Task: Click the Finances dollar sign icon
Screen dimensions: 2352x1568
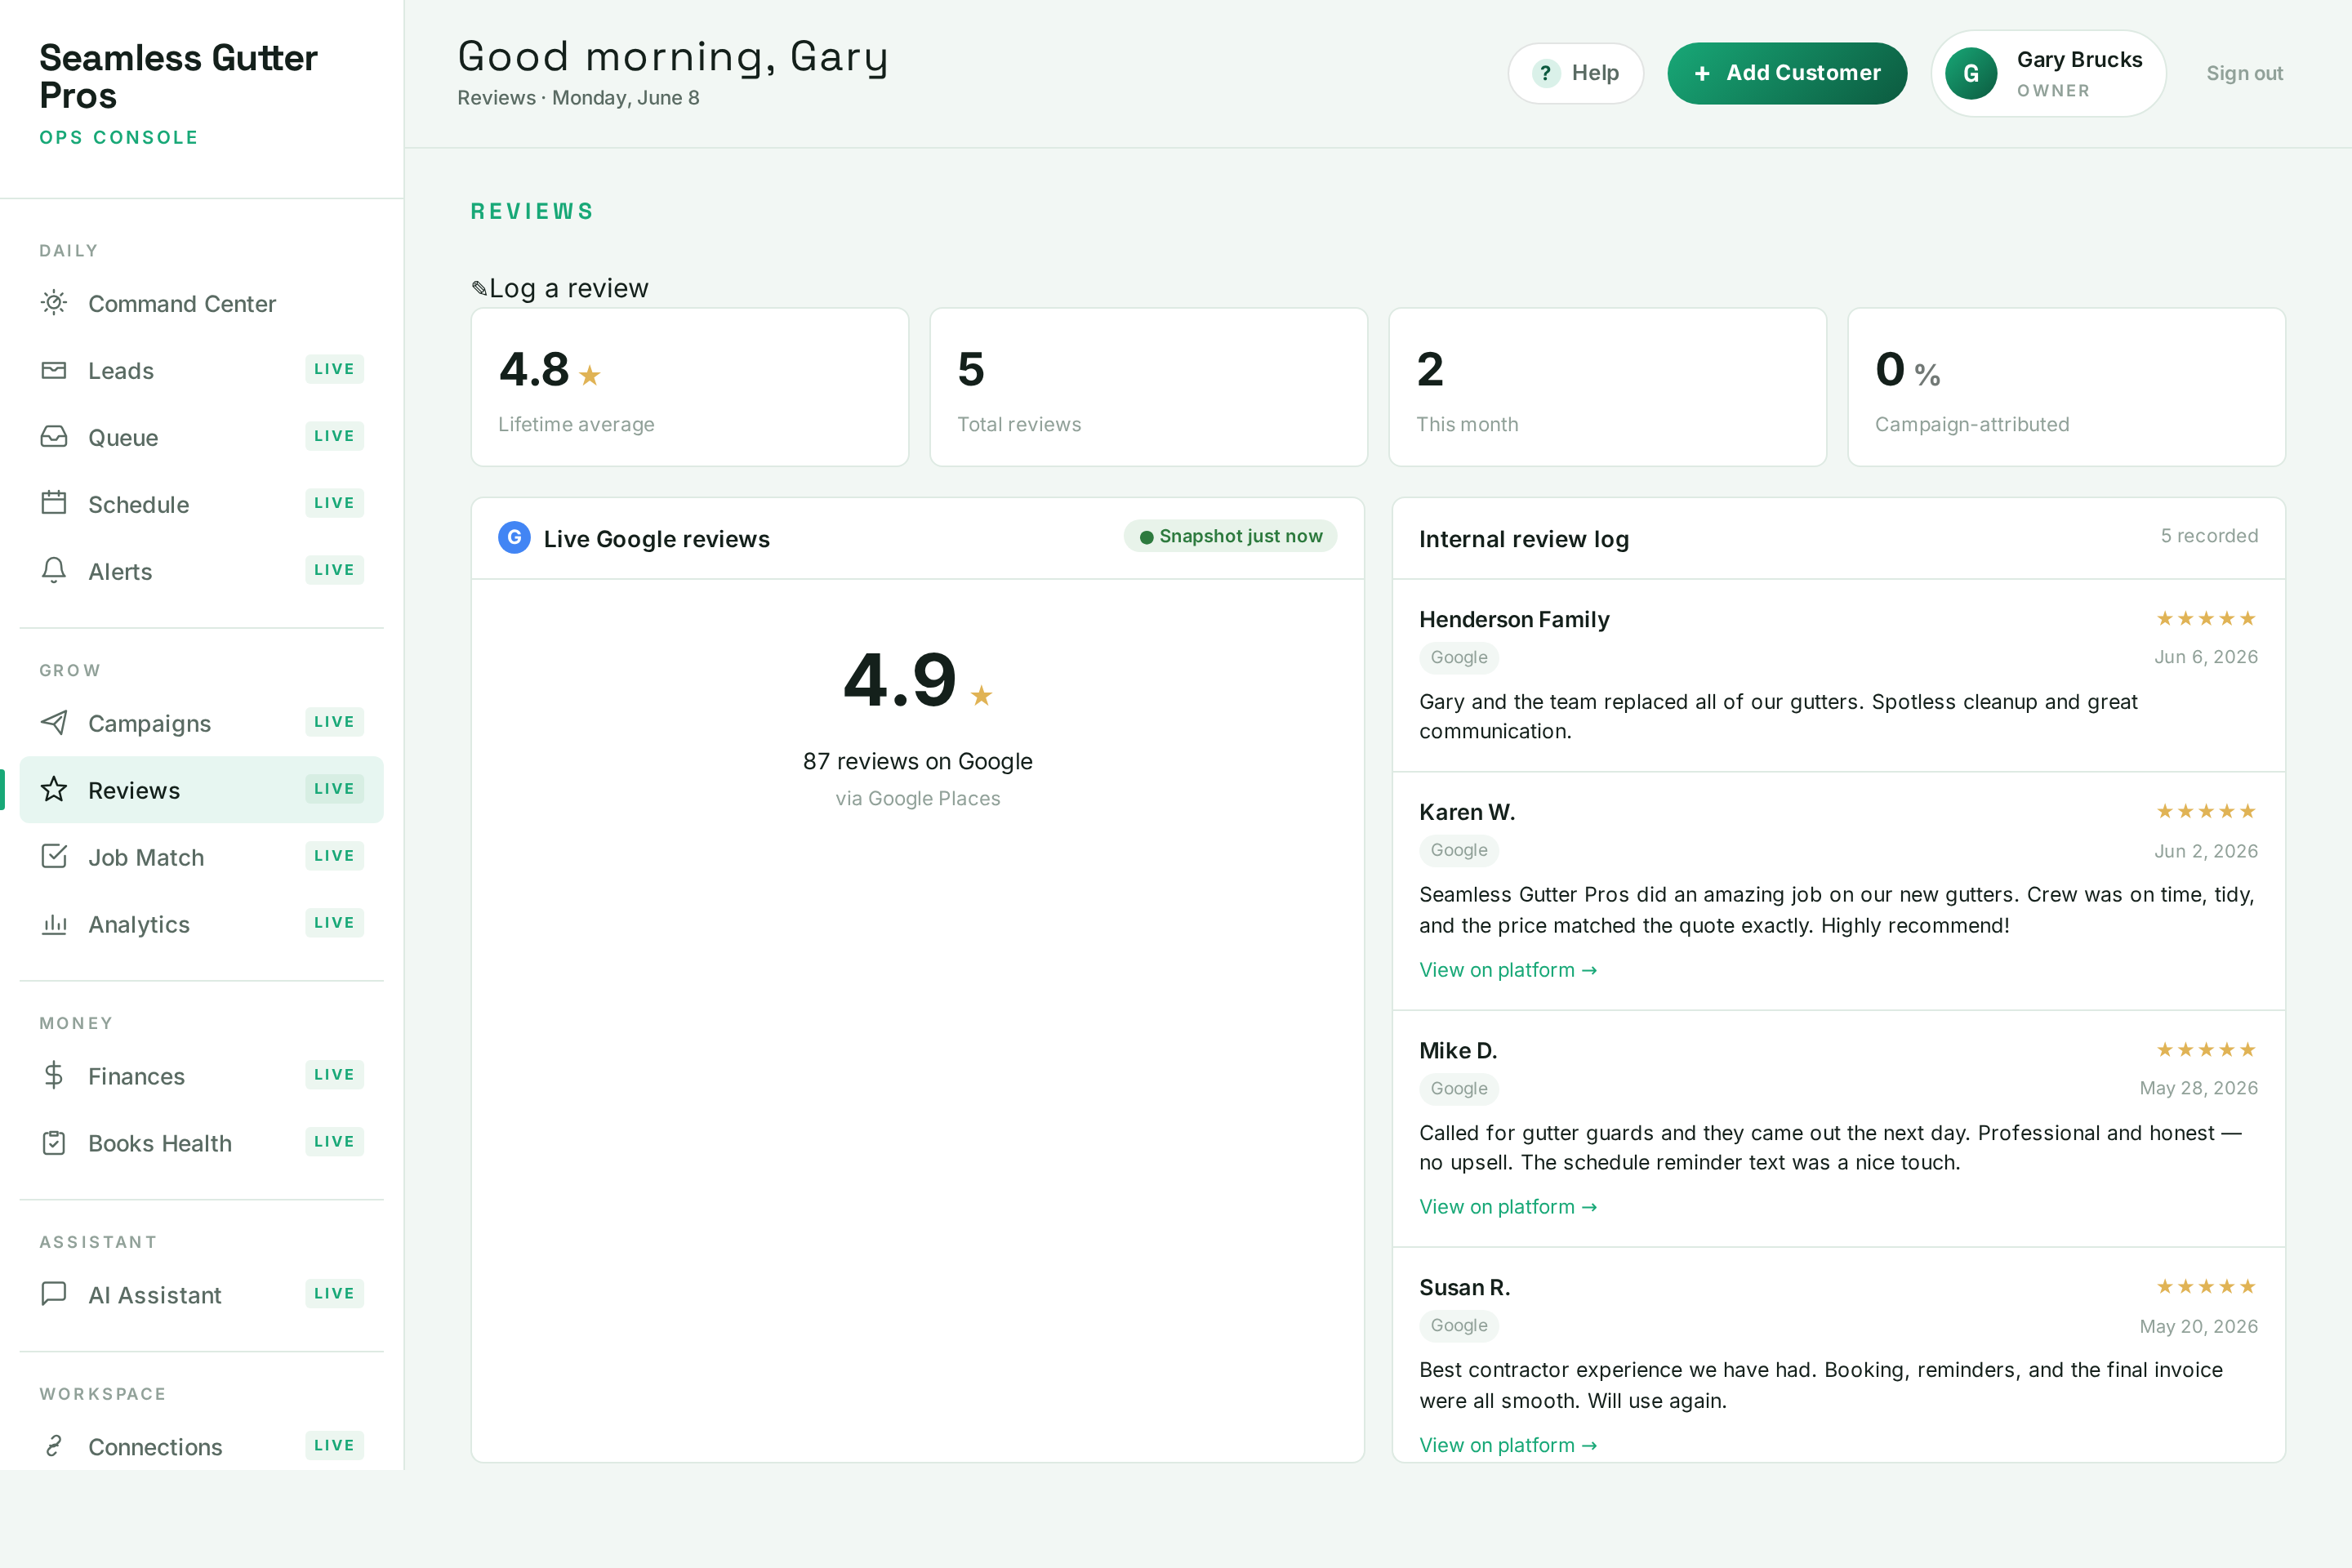Action: 54,1075
